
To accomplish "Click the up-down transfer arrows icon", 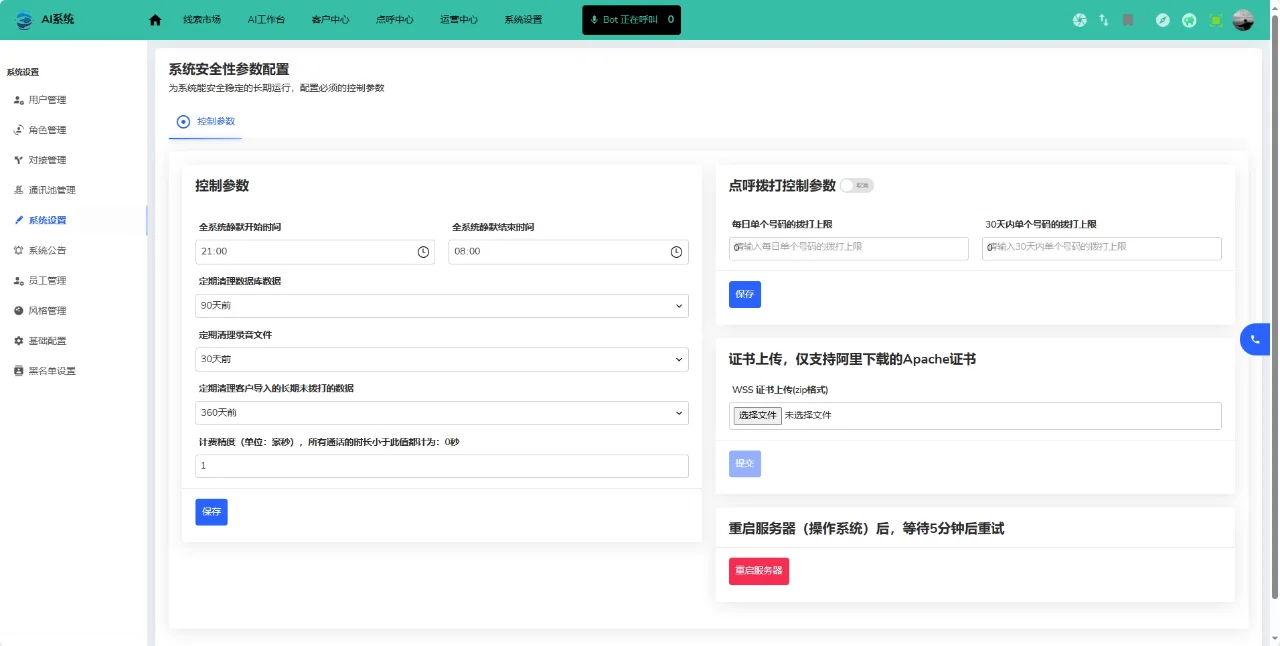I will 1104,20.
